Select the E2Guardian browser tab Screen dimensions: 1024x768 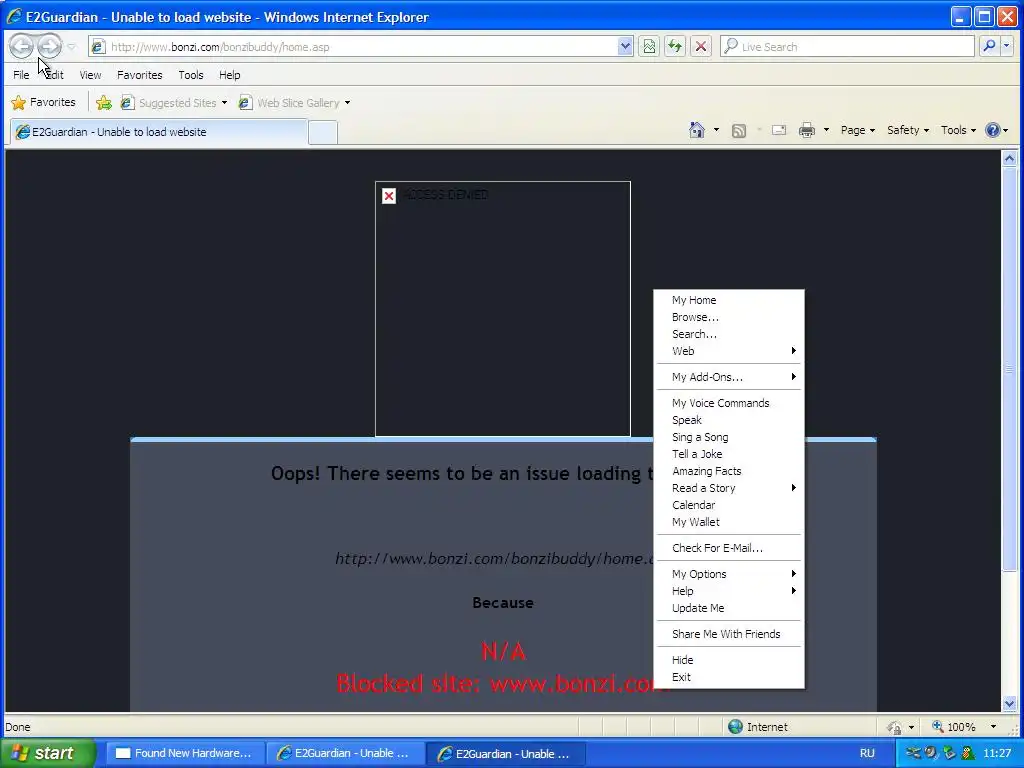pos(159,132)
